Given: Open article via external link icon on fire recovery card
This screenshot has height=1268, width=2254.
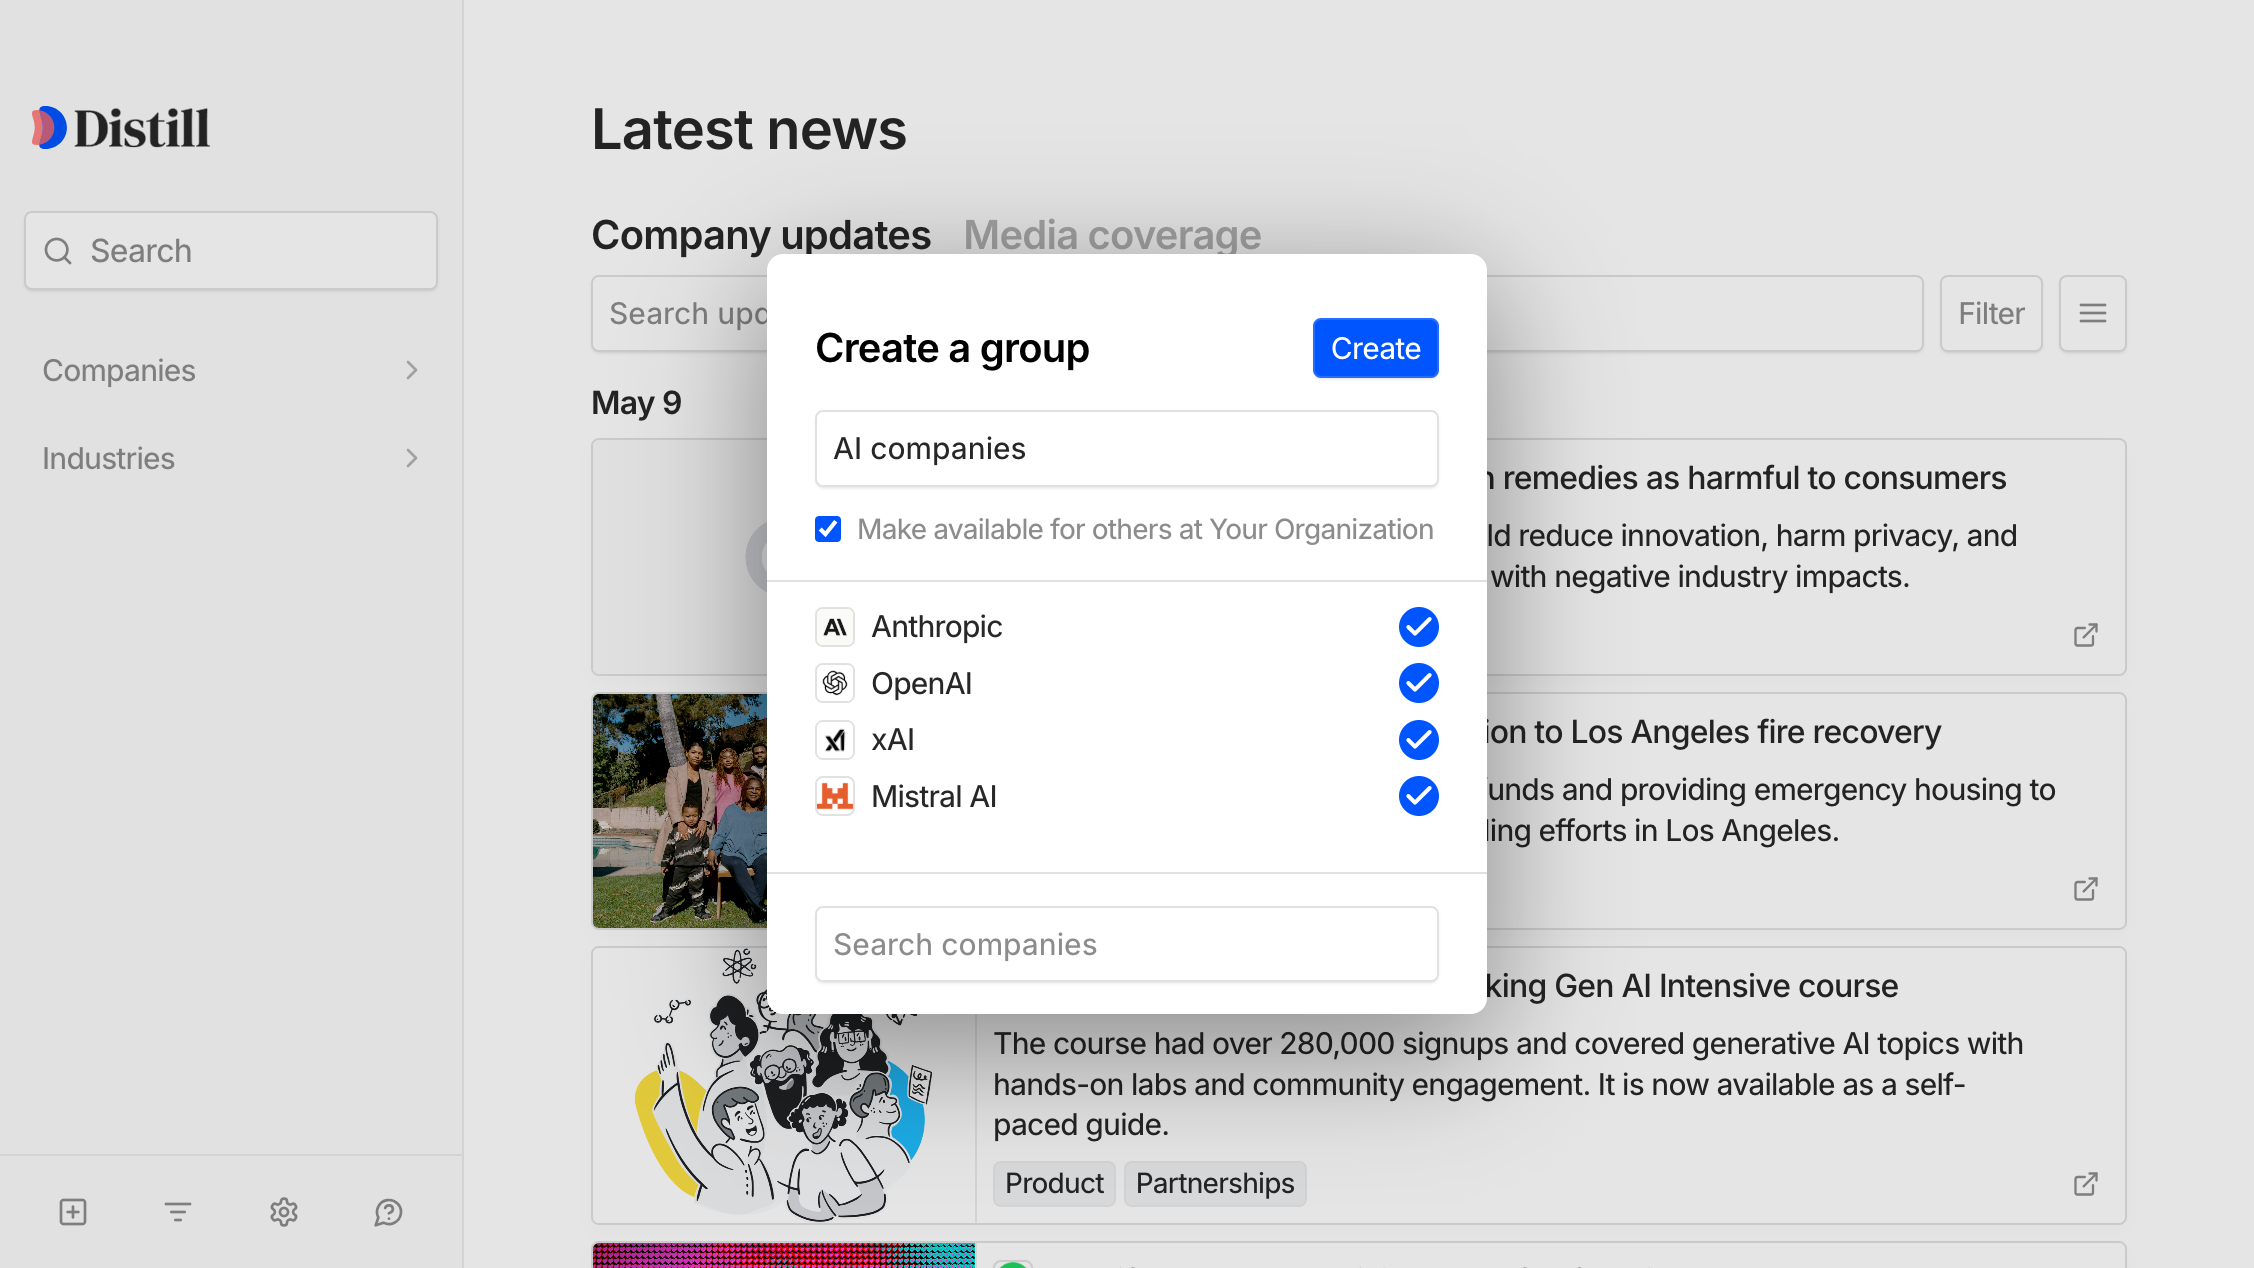Looking at the screenshot, I should pos(2086,889).
